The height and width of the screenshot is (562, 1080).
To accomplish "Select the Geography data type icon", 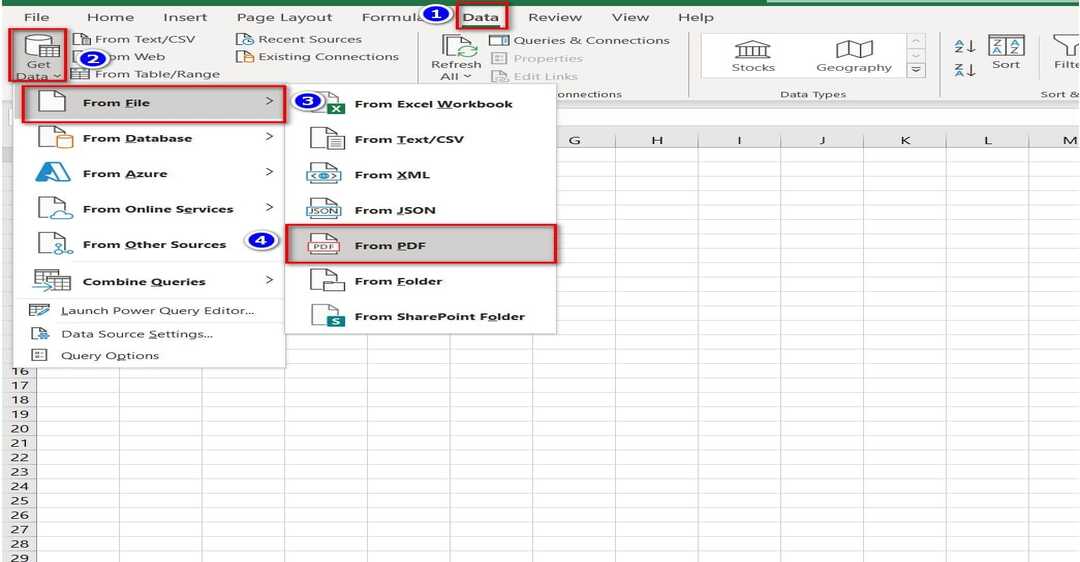I will (853, 49).
